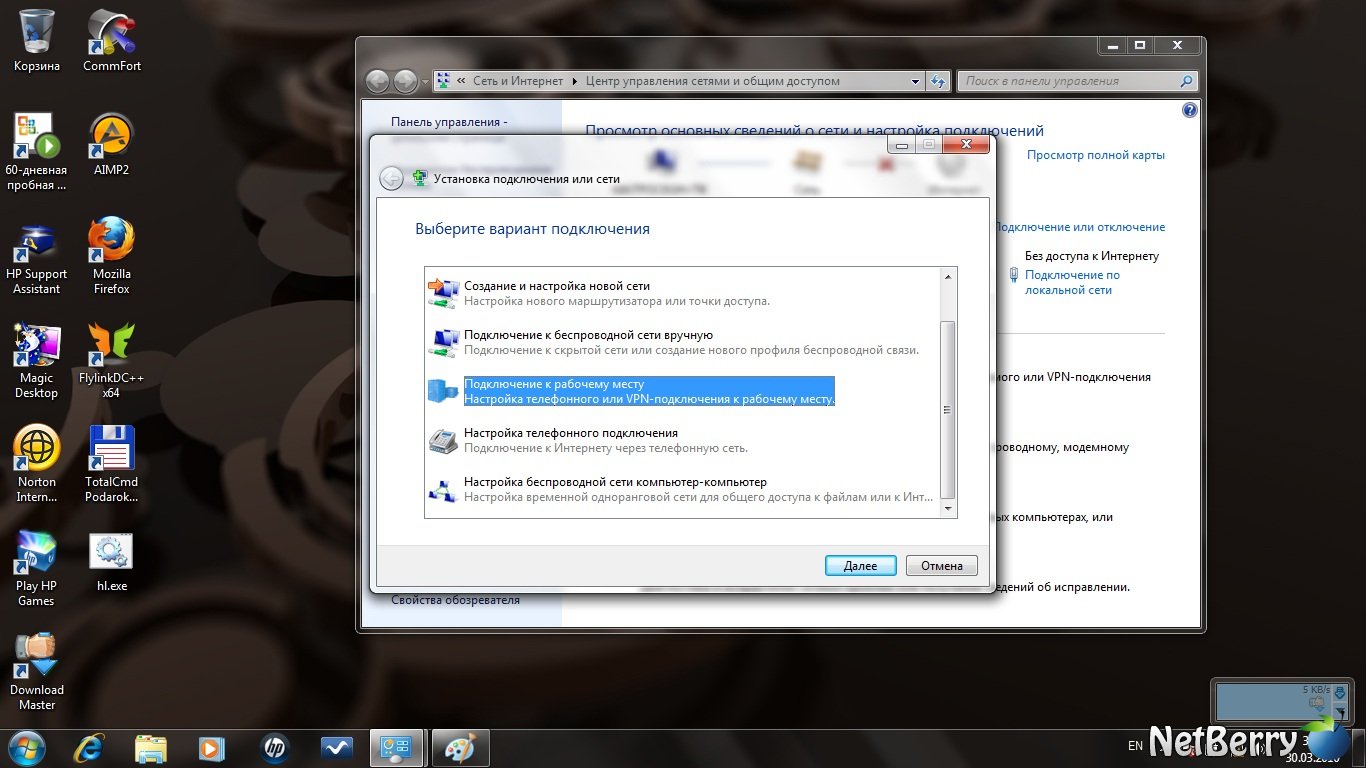
Task: Click the Control Panel window back arrow
Action: pos(377,81)
